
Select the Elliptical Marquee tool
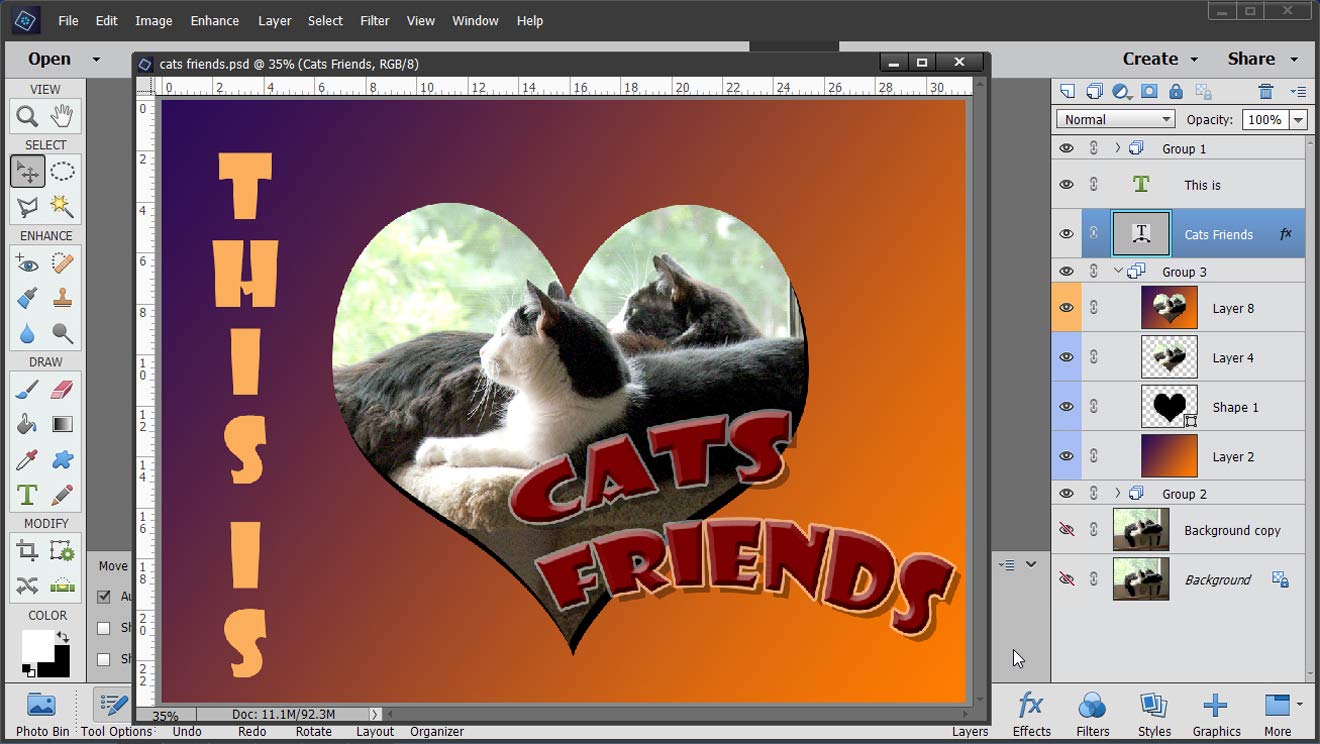(62, 172)
